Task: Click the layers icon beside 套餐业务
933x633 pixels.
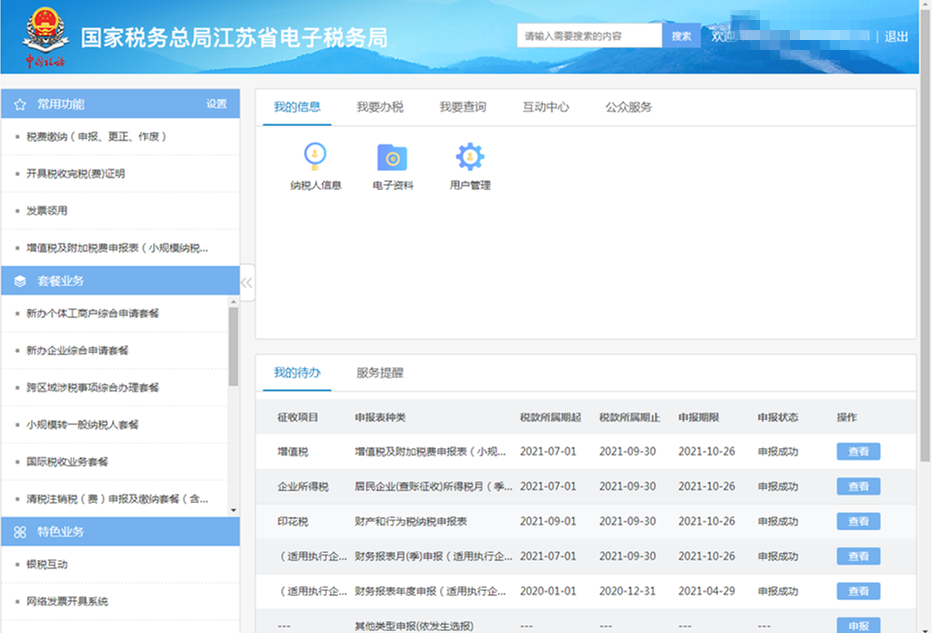Action: 20,281
